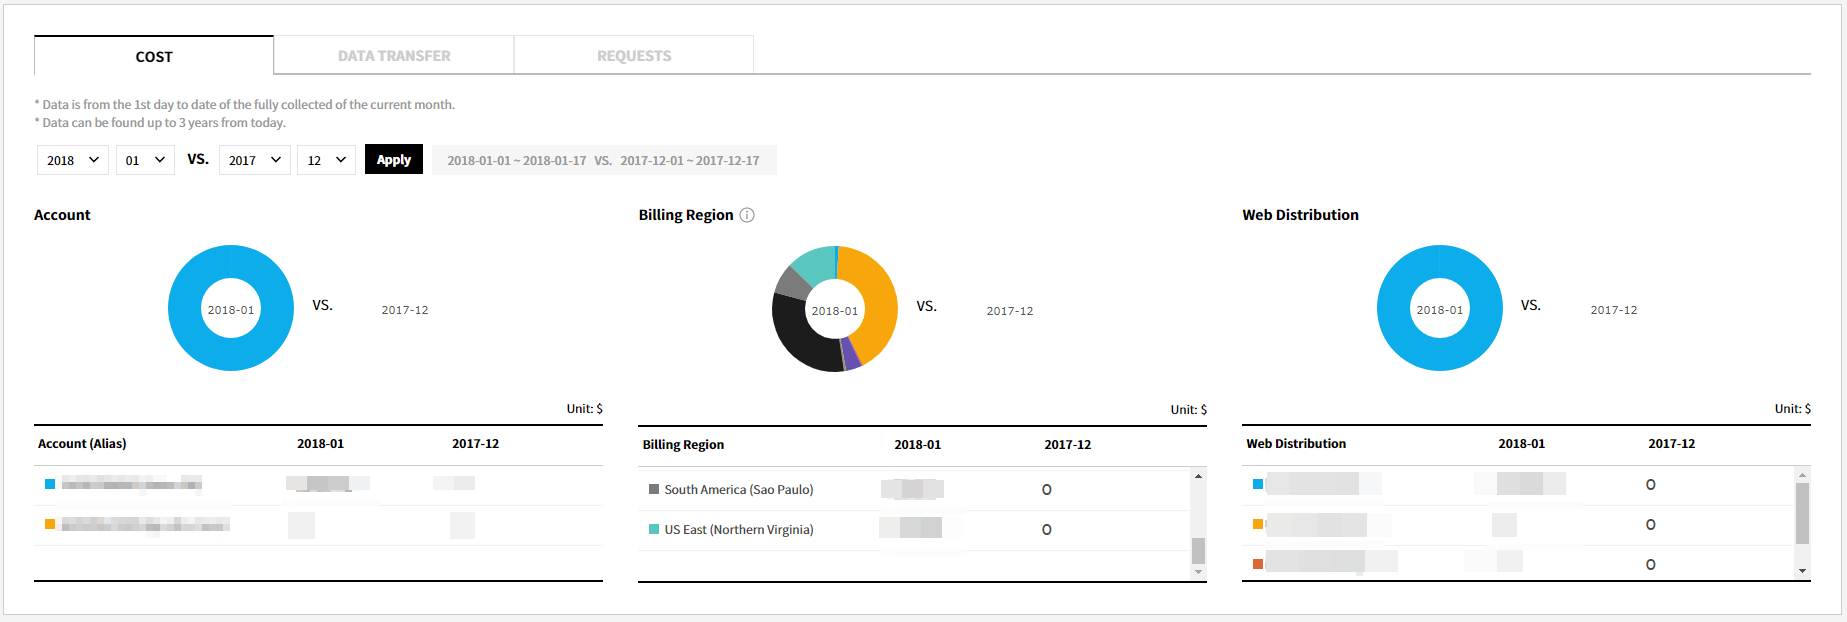This screenshot has height=622, width=1847.
Task: Open the 01 month dropdown
Action: coord(145,160)
